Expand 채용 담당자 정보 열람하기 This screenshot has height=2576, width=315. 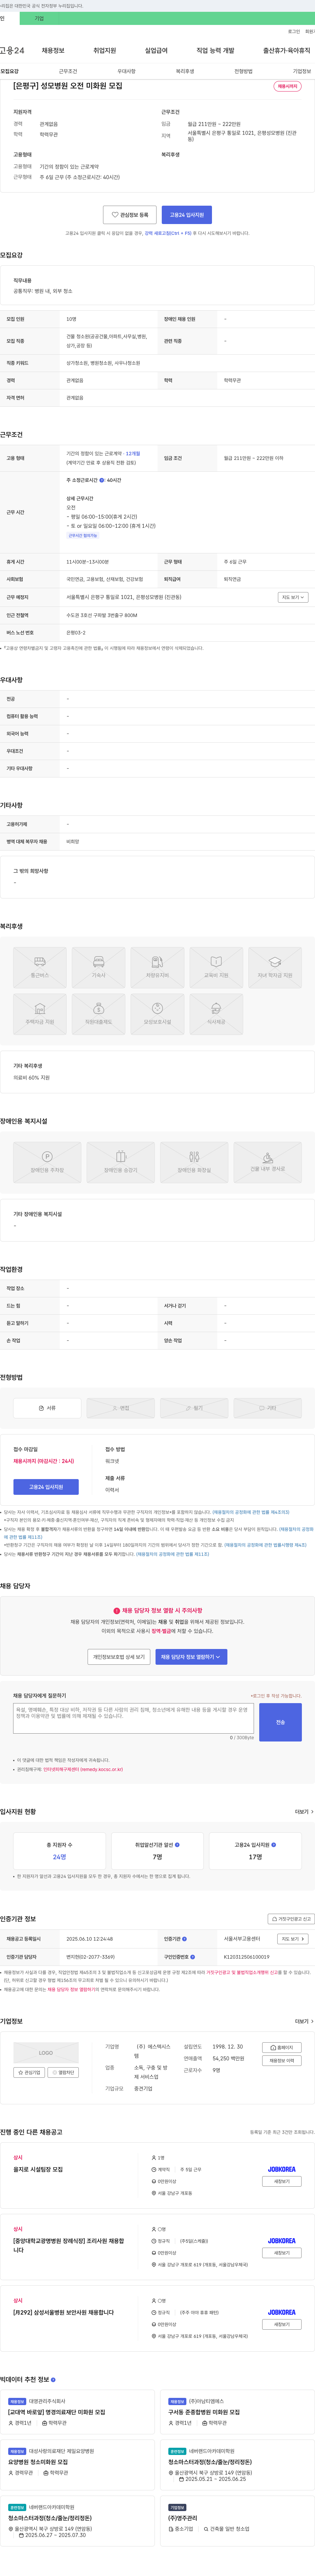point(191,1657)
